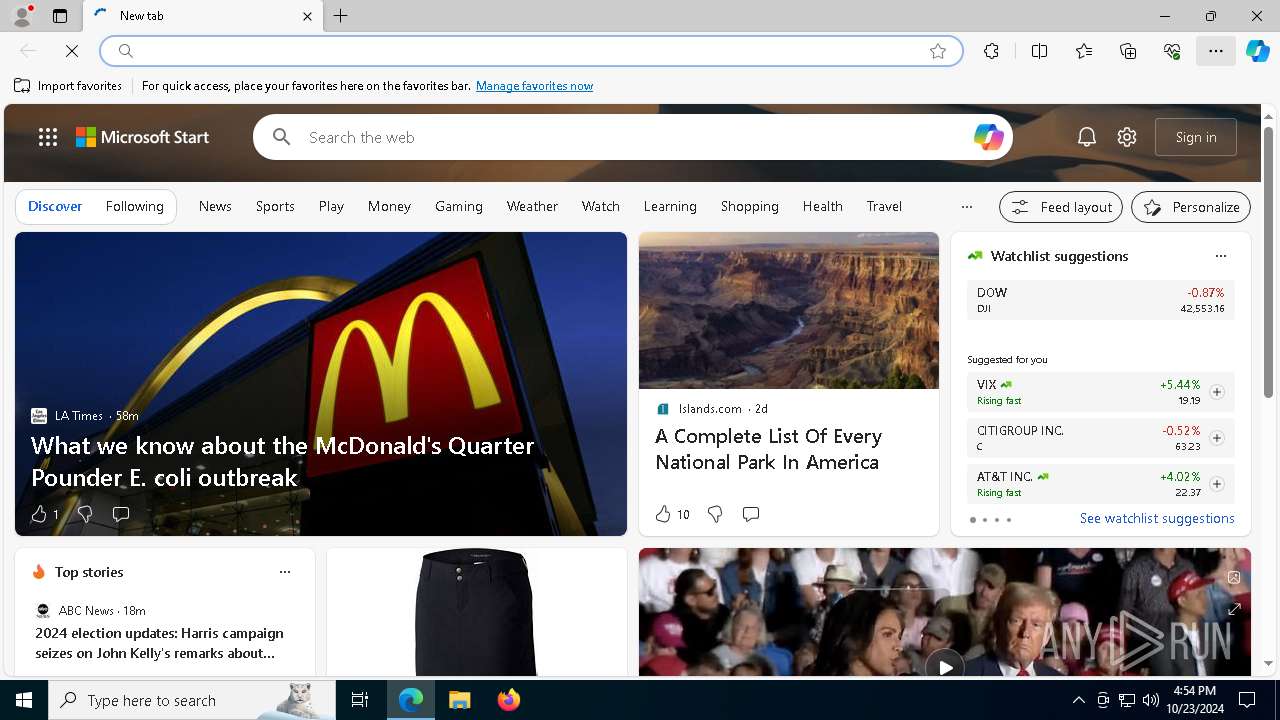This screenshot has height=720, width=1280.
Task: Open the tab actions menu icon
Action: (x=60, y=16)
